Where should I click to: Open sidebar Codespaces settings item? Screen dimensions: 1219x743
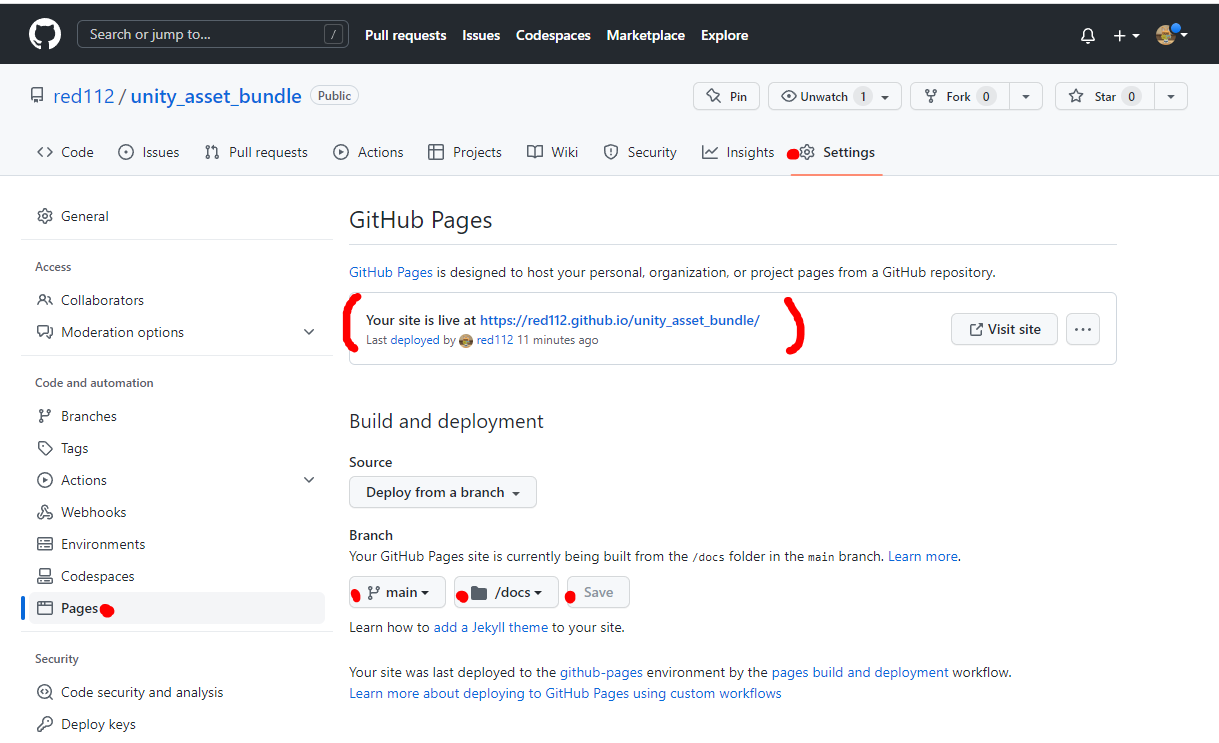[x=177, y=576]
